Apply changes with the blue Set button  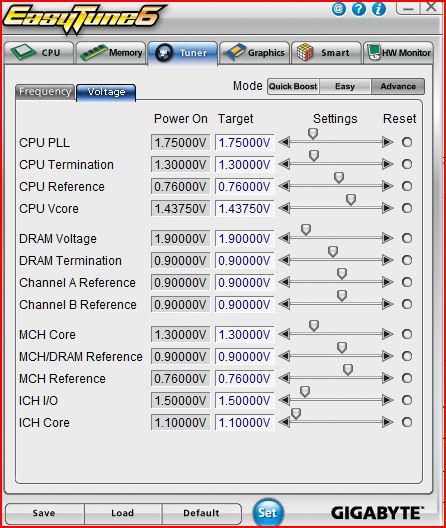coord(268,512)
